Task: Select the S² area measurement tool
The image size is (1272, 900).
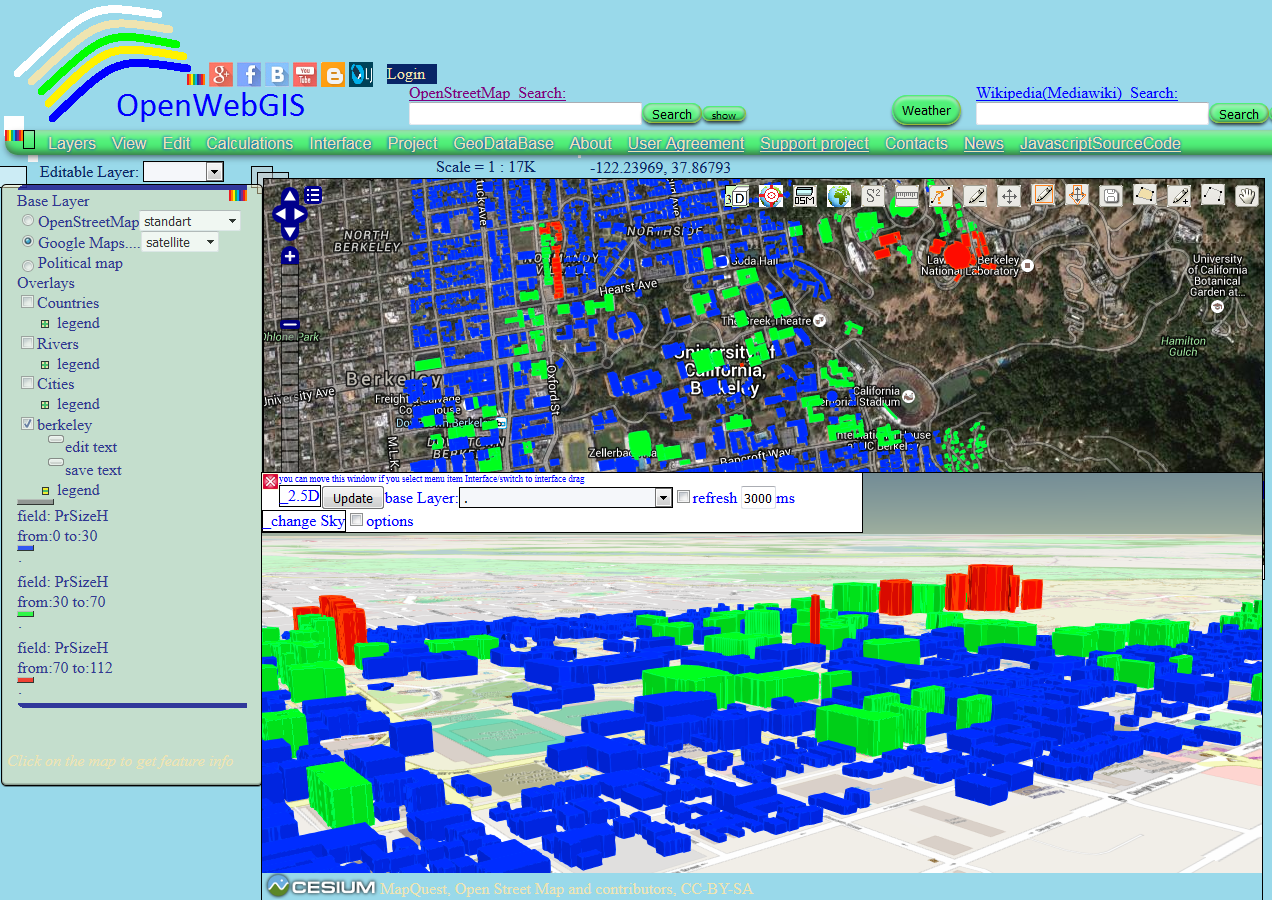Action: point(872,196)
